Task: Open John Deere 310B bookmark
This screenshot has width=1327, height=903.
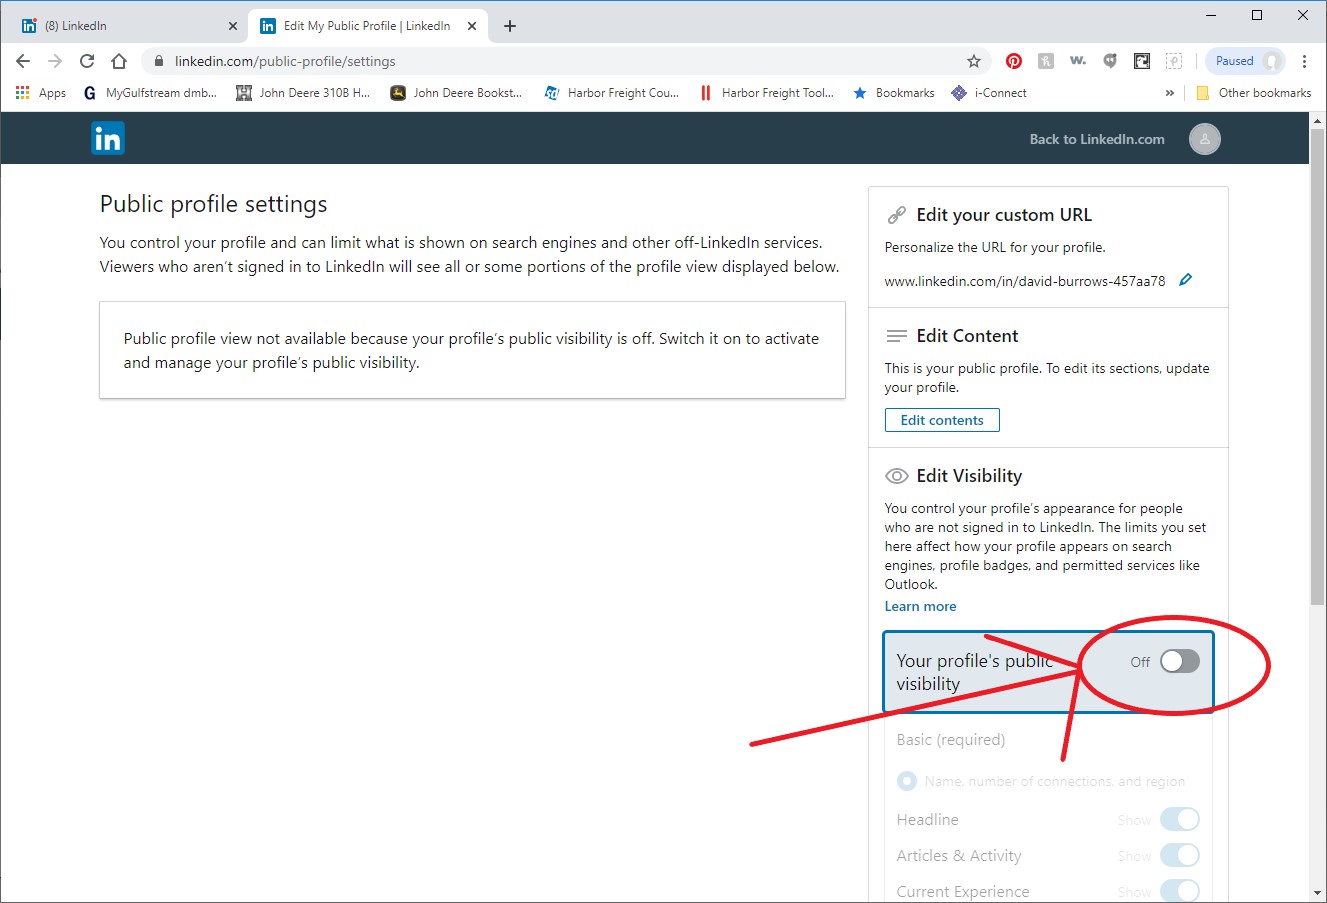Action: click(303, 93)
